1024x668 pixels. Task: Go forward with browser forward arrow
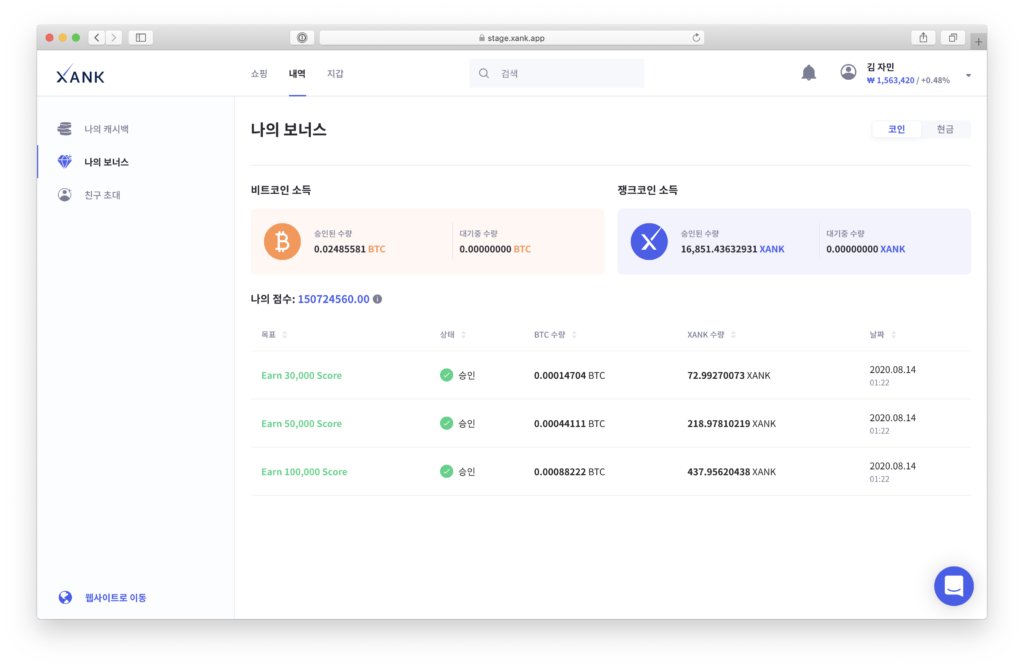pyautogui.click(x=114, y=38)
